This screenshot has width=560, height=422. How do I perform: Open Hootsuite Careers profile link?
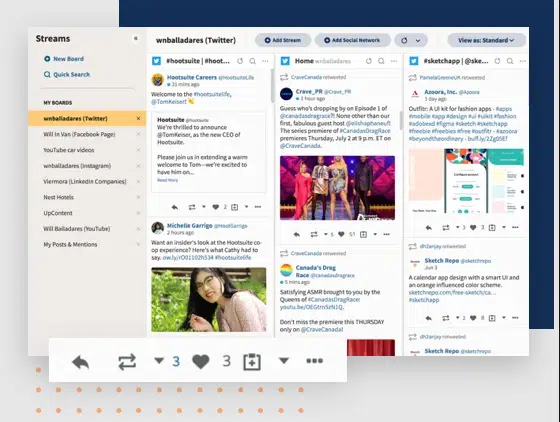192,77
